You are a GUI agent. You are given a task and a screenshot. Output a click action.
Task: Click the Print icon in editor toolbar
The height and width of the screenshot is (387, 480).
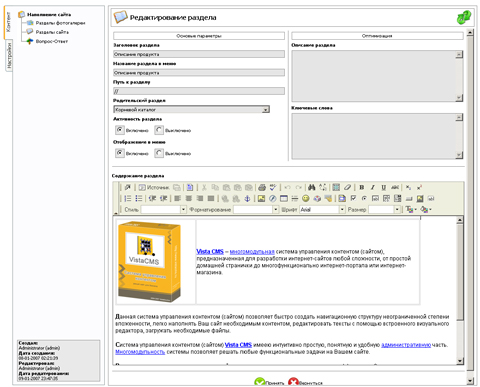(262, 187)
